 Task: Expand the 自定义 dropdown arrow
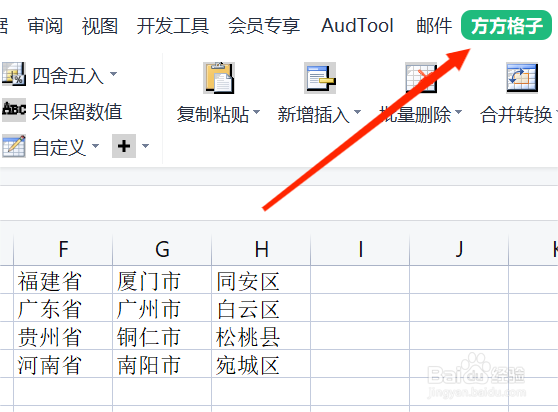click(95, 146)
